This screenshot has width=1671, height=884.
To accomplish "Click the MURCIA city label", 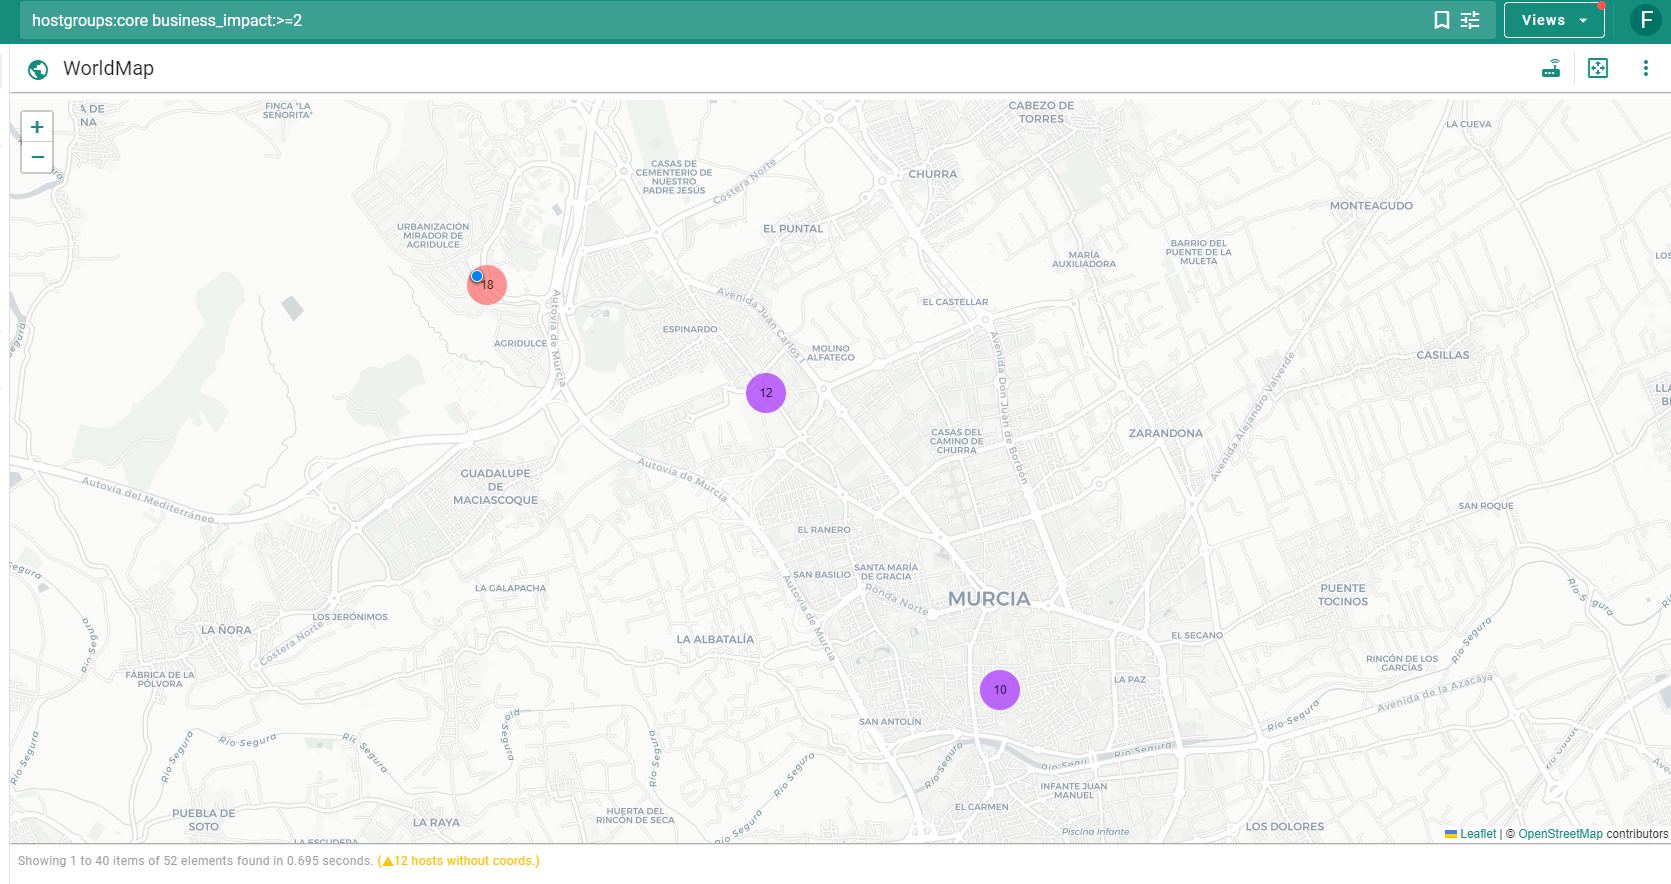I will [x=989, y=599].
